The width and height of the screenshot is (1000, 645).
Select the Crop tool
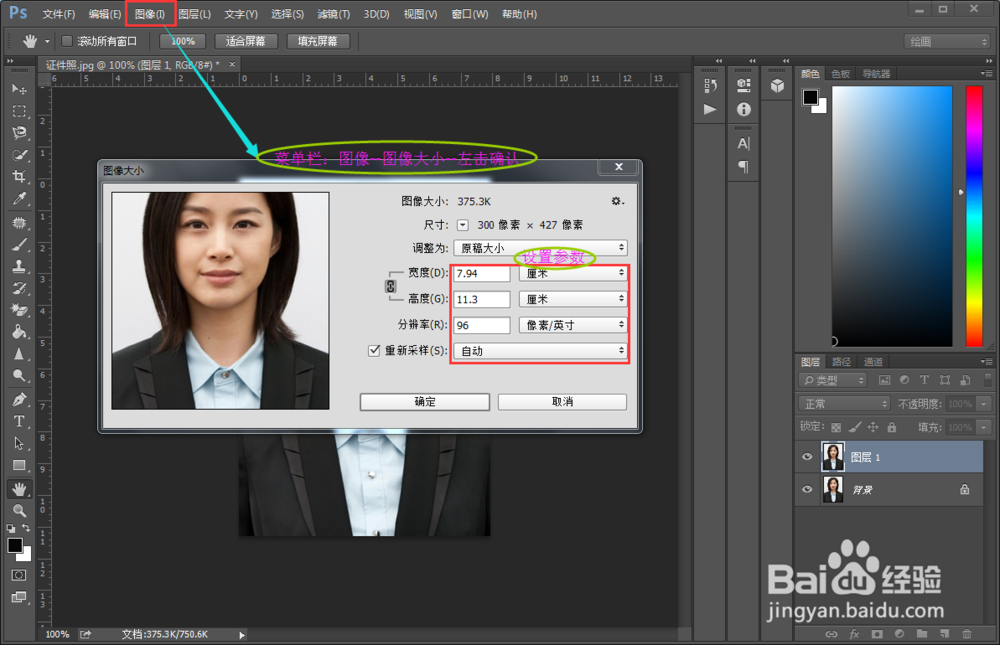(x=19, y=177)
